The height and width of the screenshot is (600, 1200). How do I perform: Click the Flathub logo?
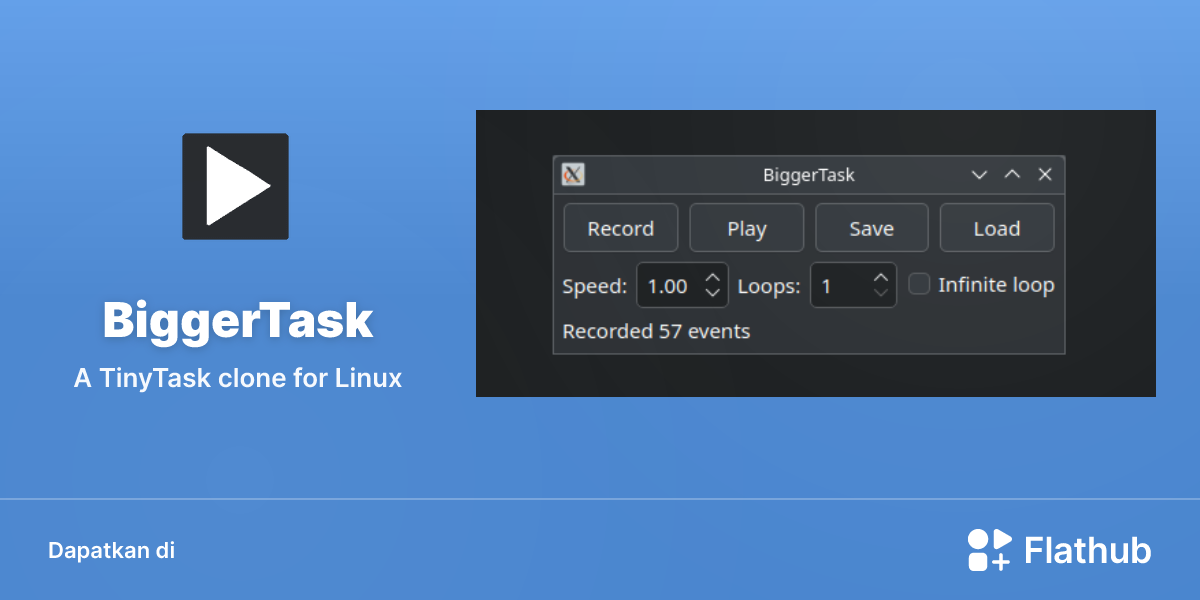tap(1059, 550)
